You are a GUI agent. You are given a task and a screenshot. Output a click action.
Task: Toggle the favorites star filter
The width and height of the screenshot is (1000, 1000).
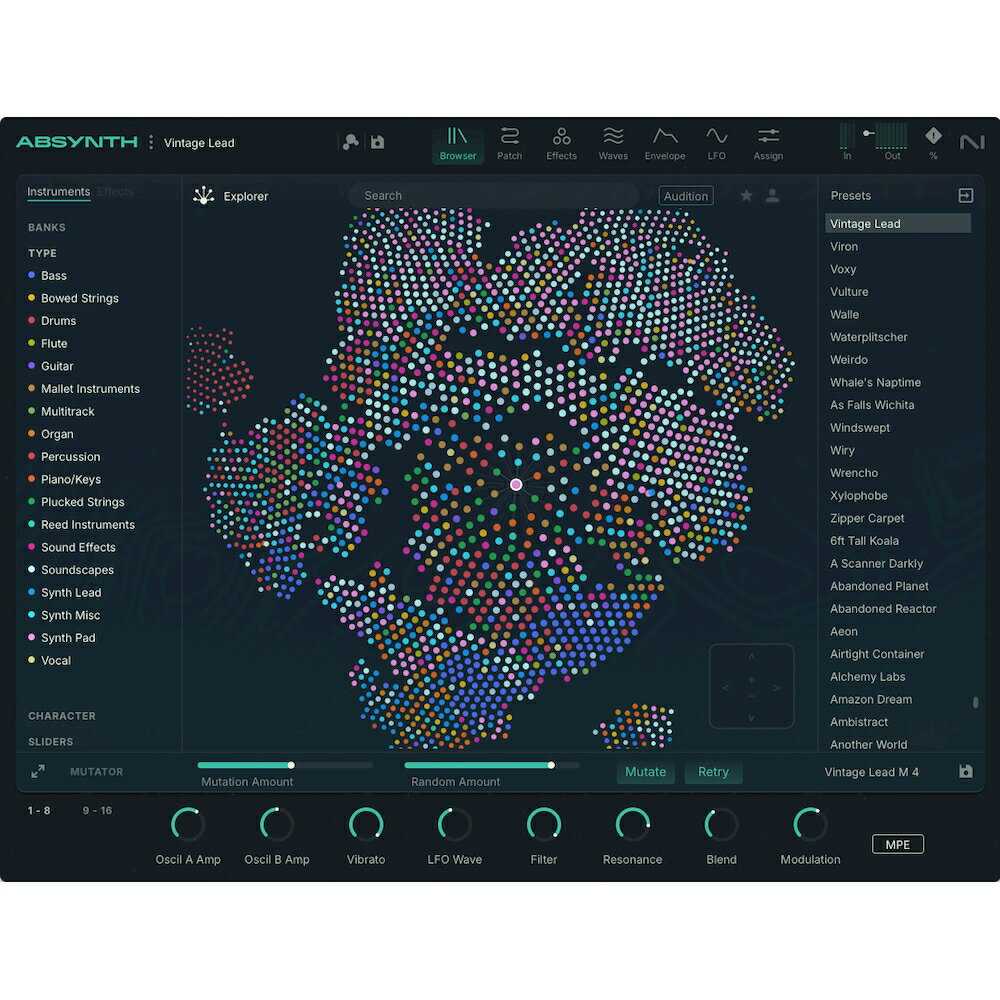tap(746, 196)
